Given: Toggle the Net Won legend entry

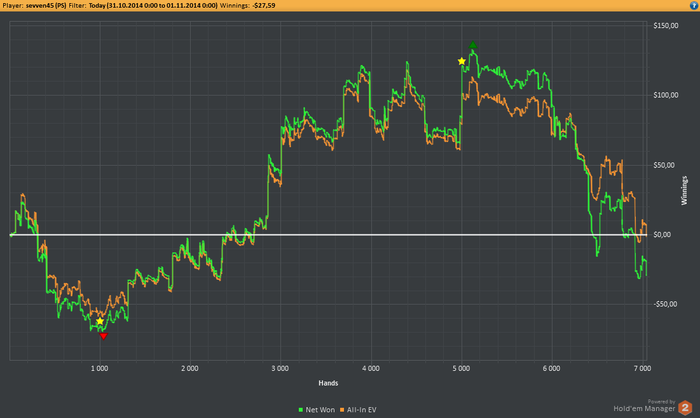Looking at the screenshot, I should click(317, 410).
